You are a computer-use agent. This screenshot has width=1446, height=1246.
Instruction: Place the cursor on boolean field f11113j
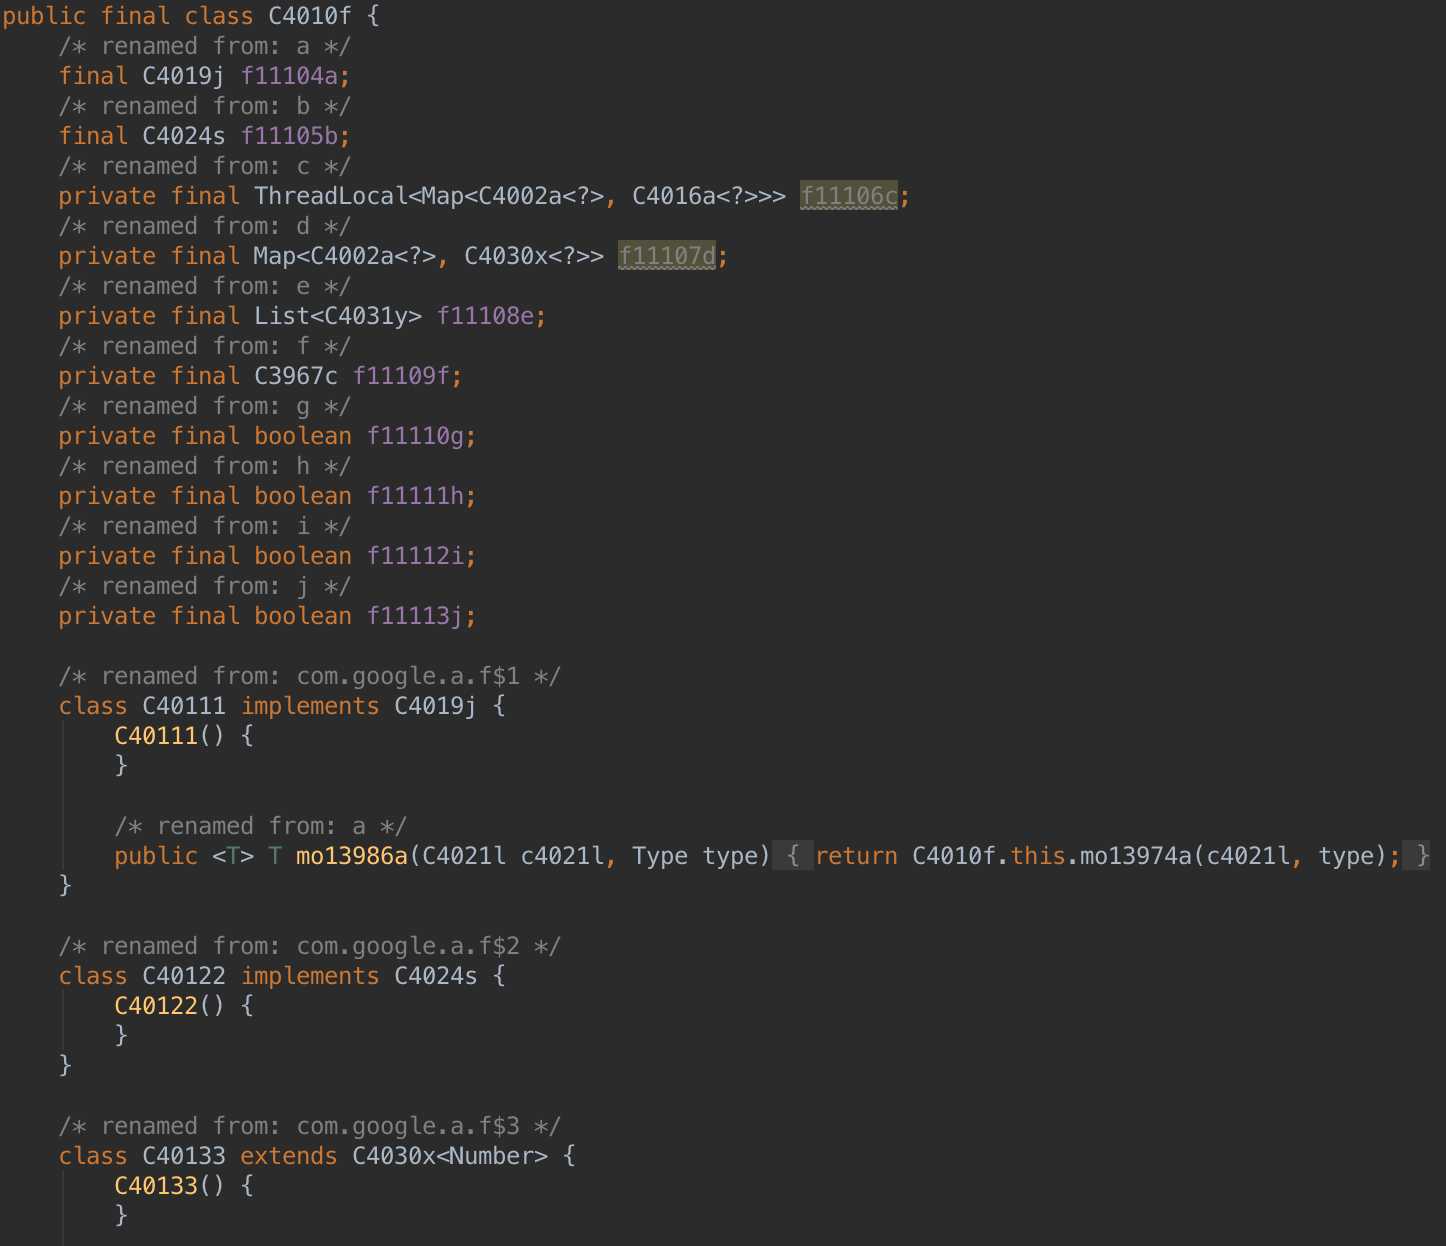pyautogui.click(x=415, y=616)
